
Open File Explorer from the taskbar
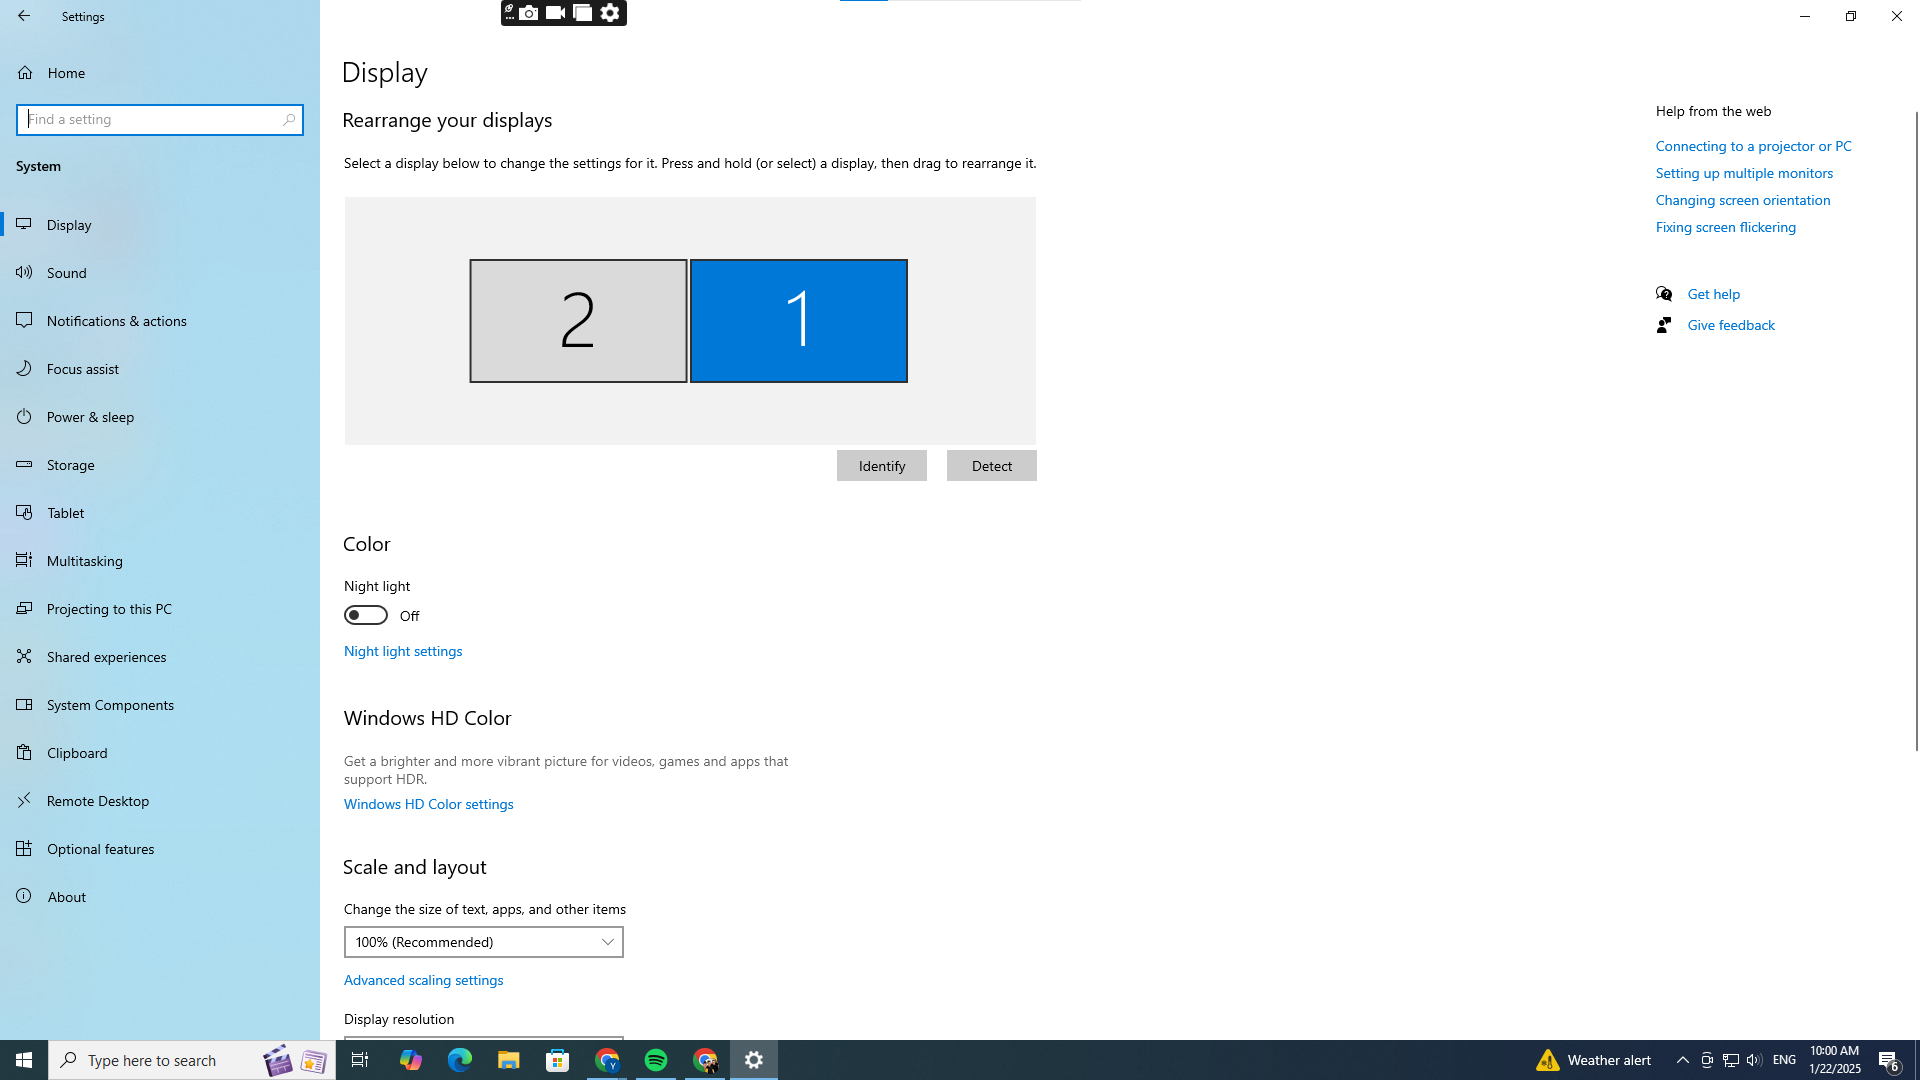[x=509, y=1060]
